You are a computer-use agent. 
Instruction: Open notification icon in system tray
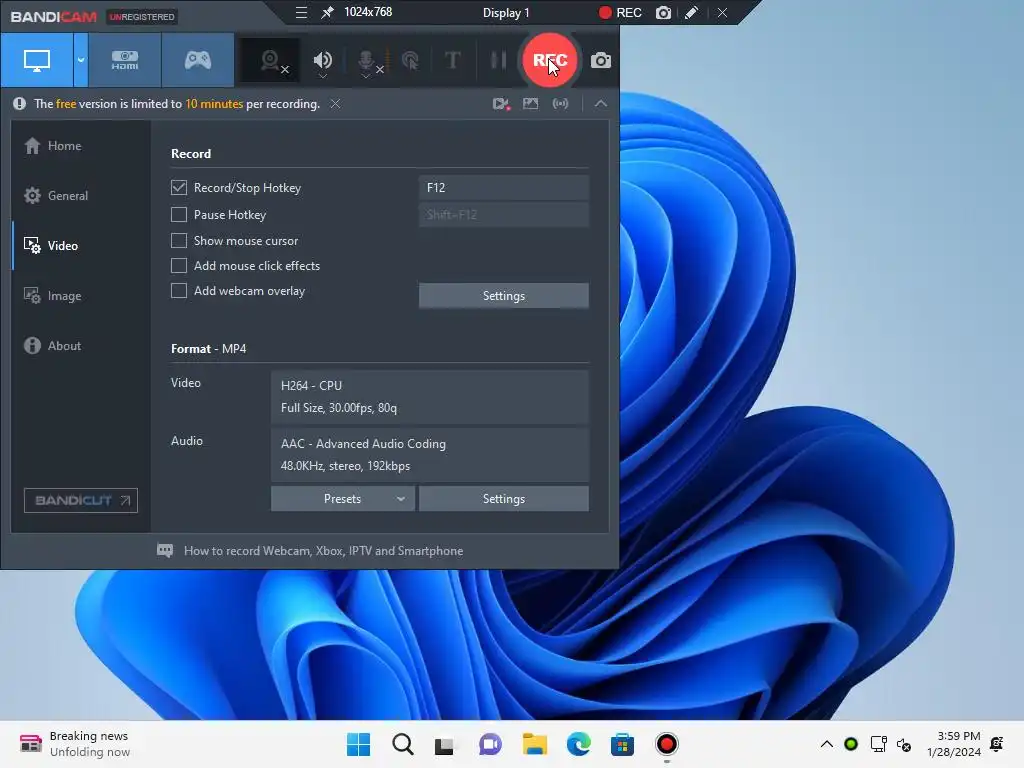pyautogui.click(x=997, y=744)
